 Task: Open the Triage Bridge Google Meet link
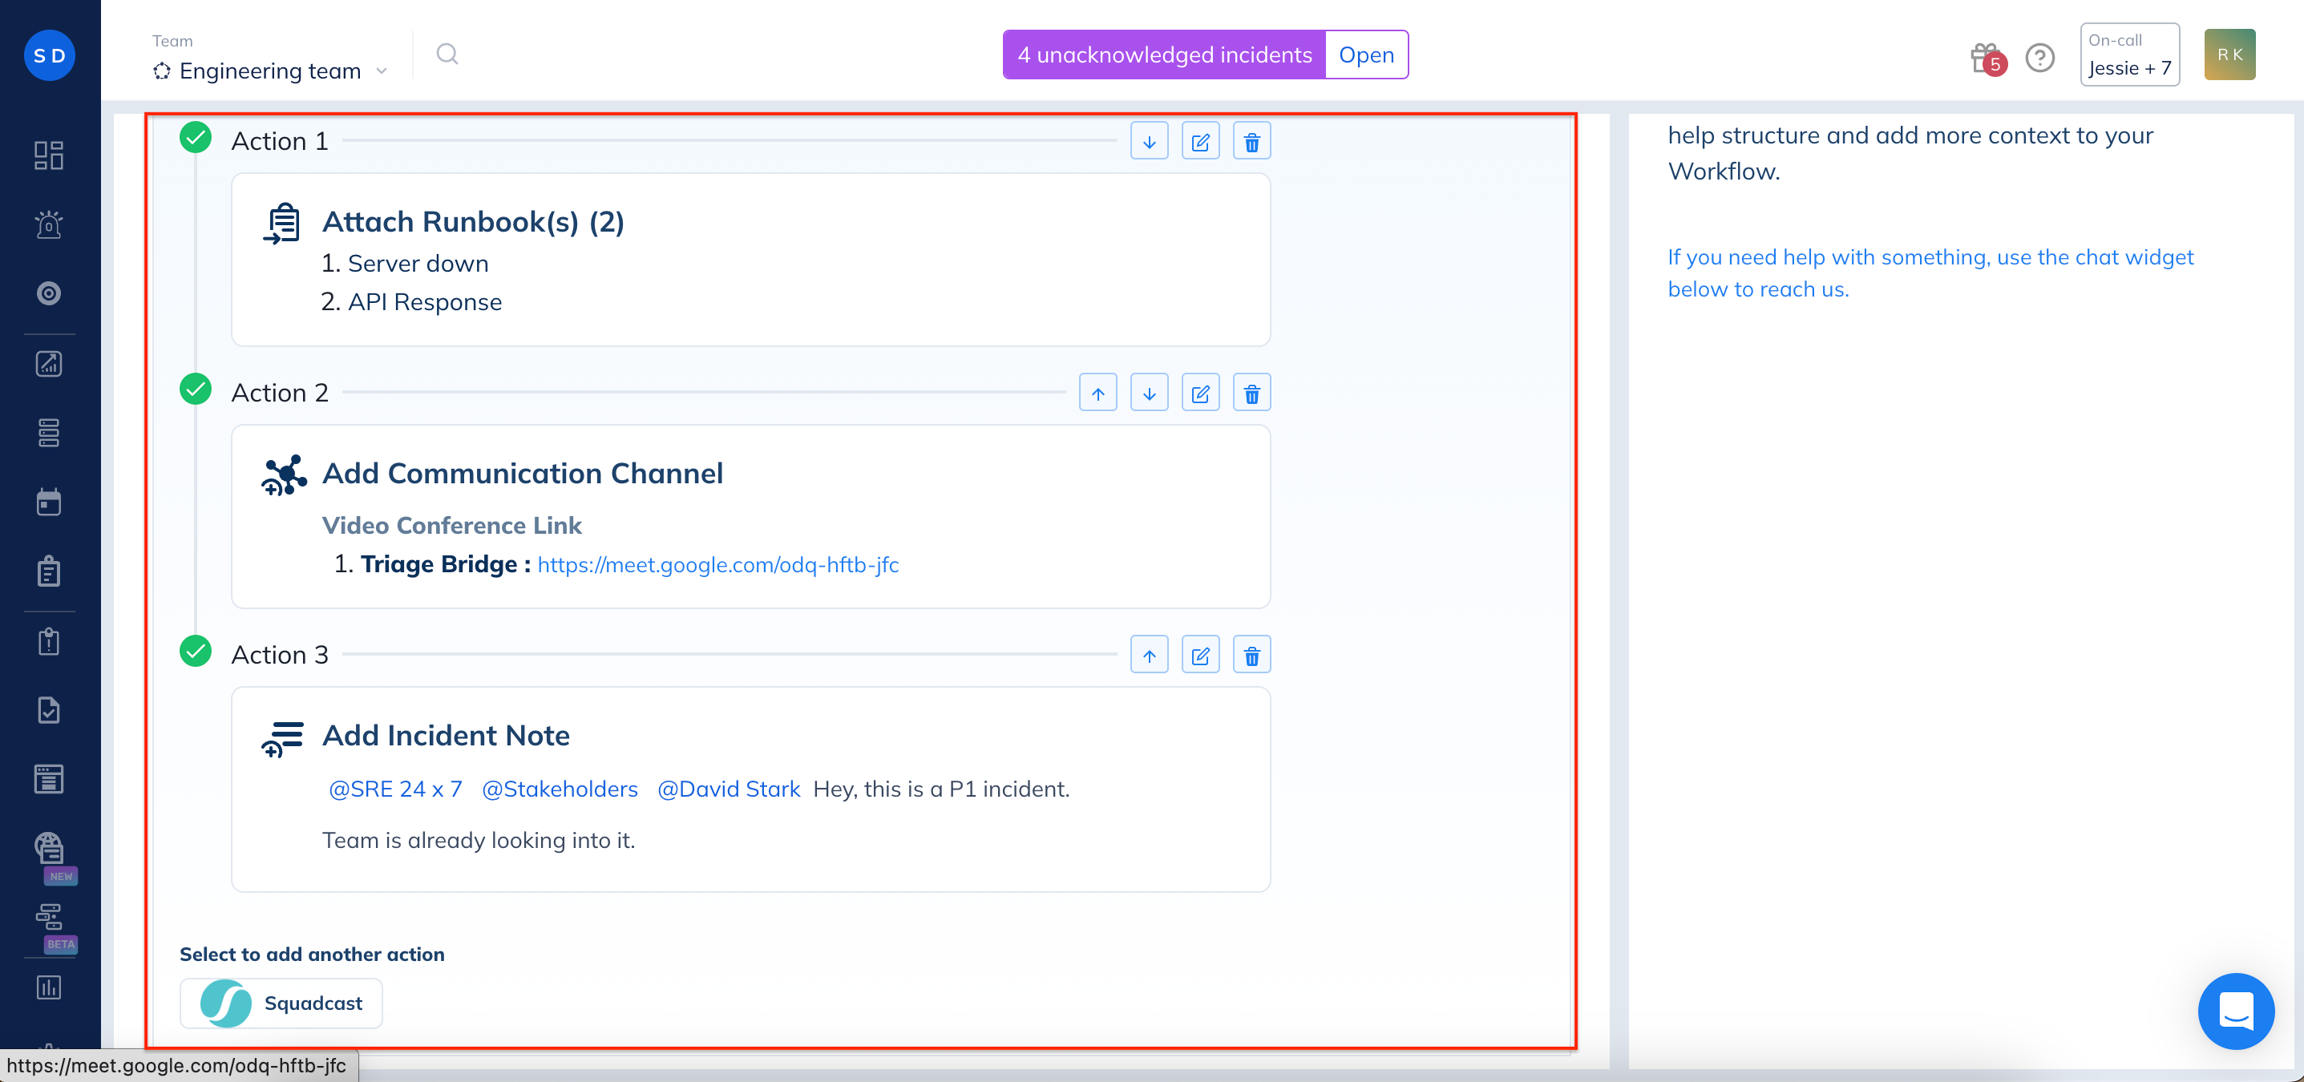[718, 564]
